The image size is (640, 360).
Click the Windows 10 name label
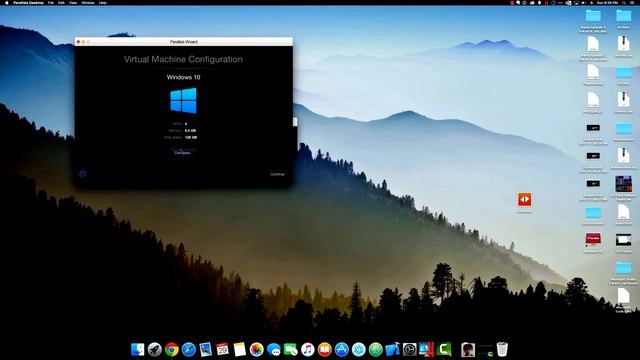coord(183,77)
